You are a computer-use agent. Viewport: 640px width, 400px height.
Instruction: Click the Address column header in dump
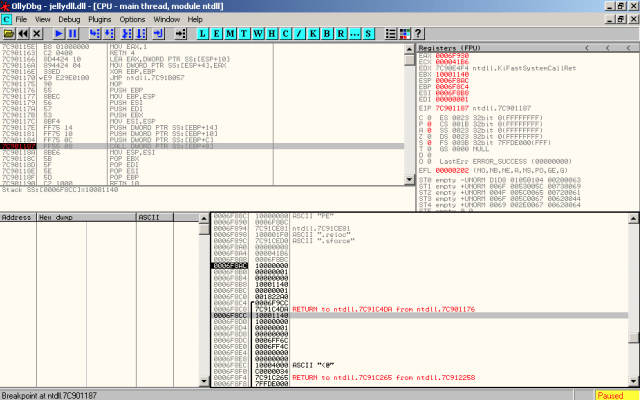17,216
